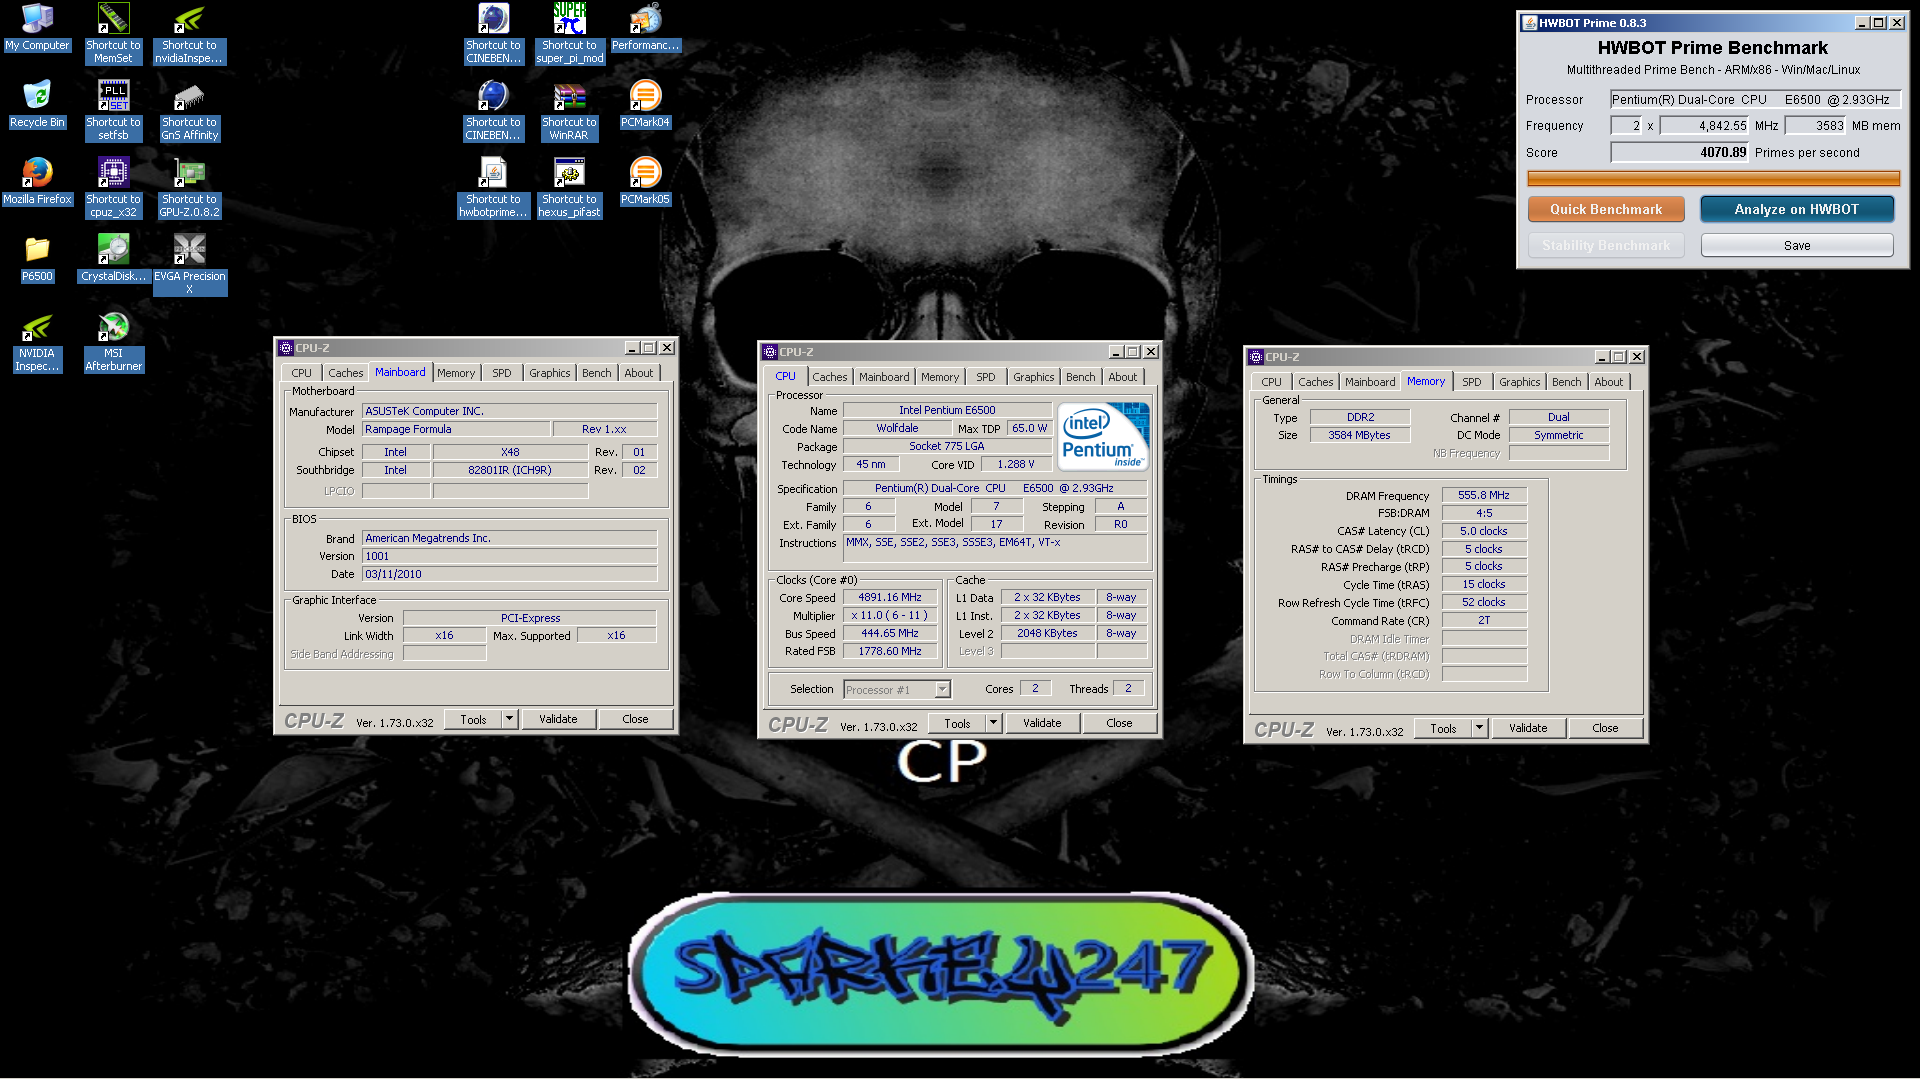Open Tools dropdown arrow in Memory CPU-Z

click(x=1479, y=728)
